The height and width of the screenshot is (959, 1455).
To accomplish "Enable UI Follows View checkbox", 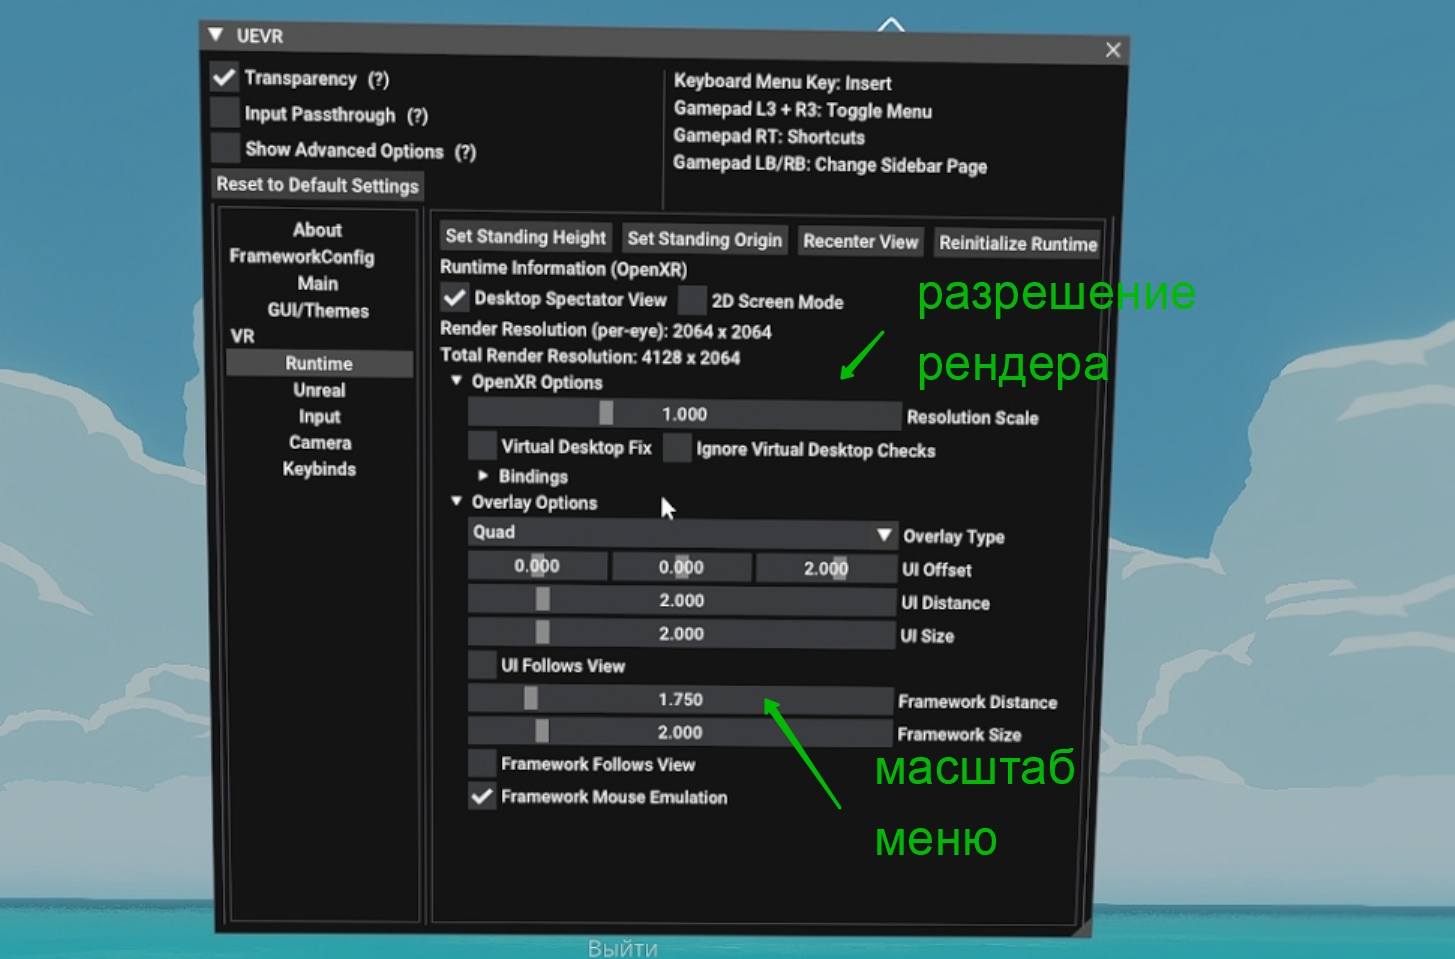I will (x=483, y=664).
